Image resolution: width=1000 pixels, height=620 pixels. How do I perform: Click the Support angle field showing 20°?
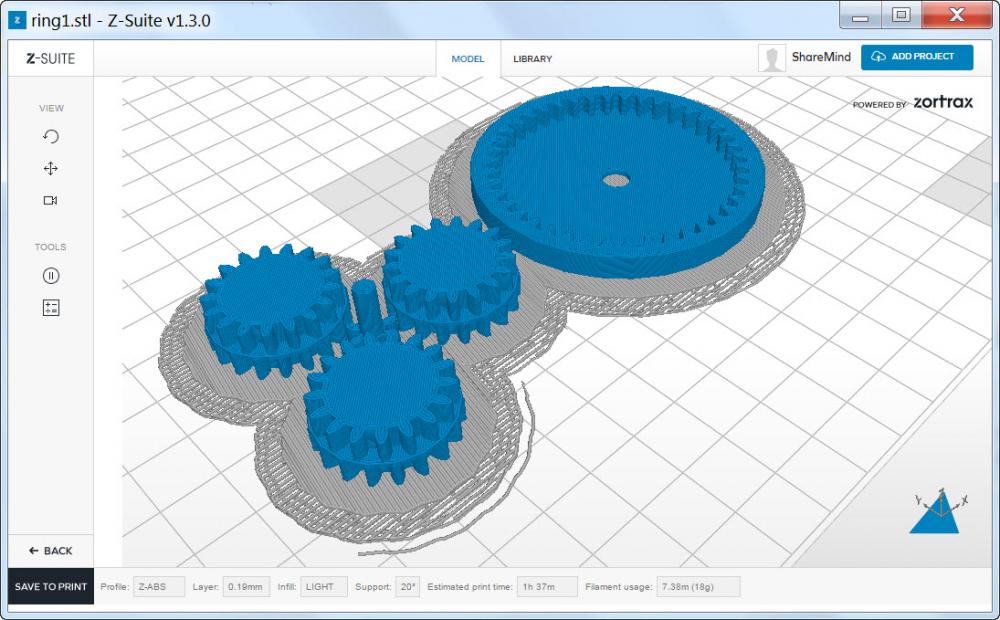[x=407, y=587]
